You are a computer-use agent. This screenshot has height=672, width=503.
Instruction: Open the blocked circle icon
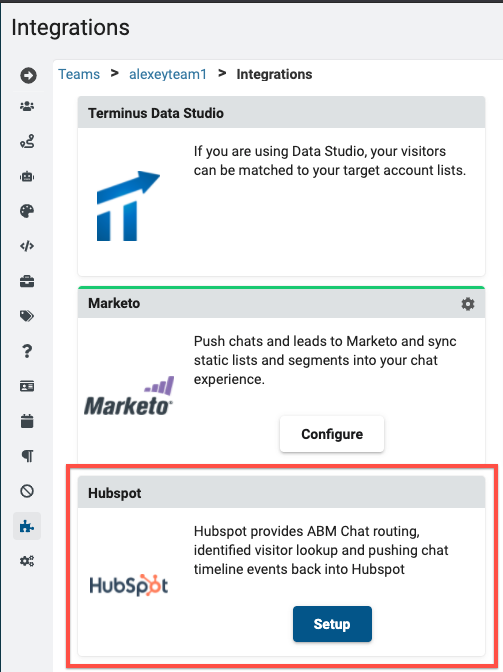(27, 491)
